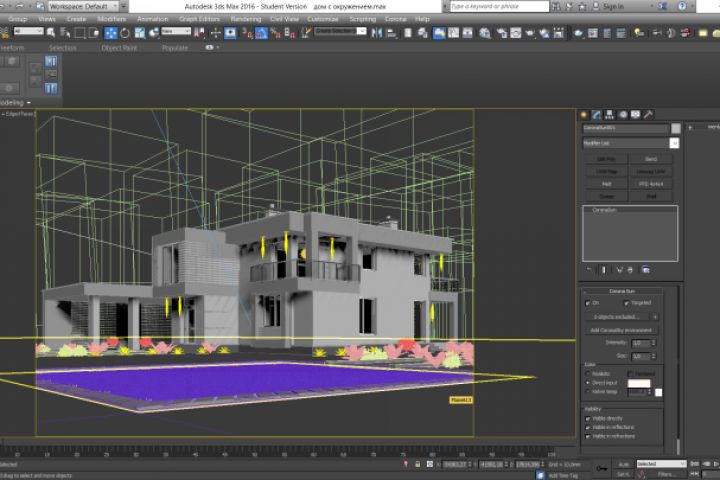Click the Edit Poly modifier button

coord(606,159)
